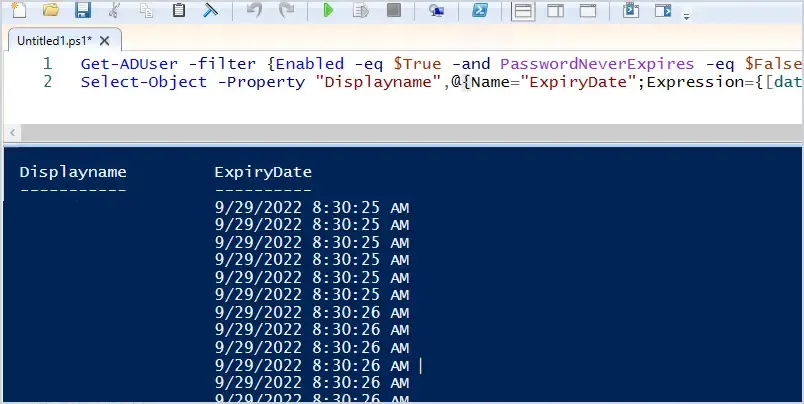
Task: Undo the last edit
Action: tap(254, 11)
